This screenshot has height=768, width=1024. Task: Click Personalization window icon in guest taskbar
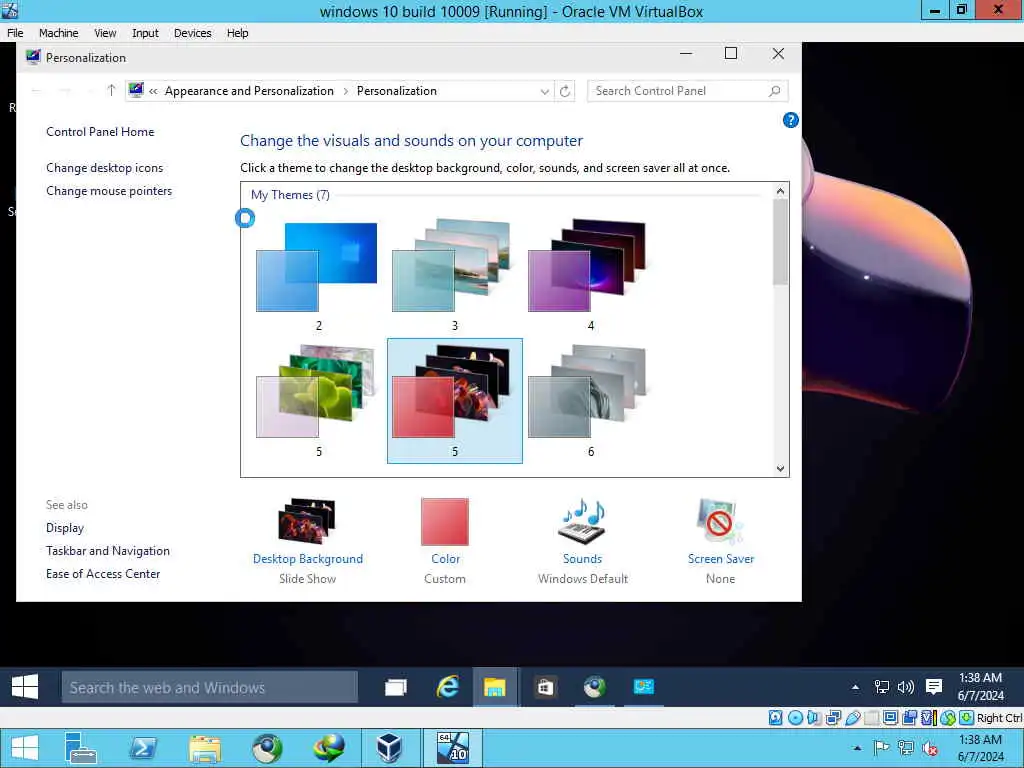click(x=643, y=687)
